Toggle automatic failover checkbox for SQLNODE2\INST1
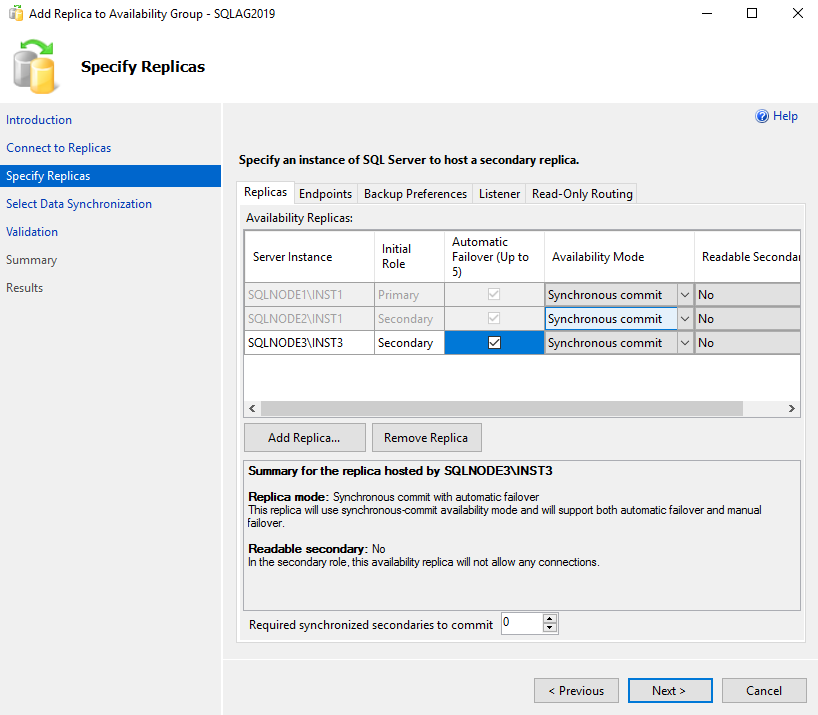The height and width of the screenshot is (715, 818). point(494,319)
